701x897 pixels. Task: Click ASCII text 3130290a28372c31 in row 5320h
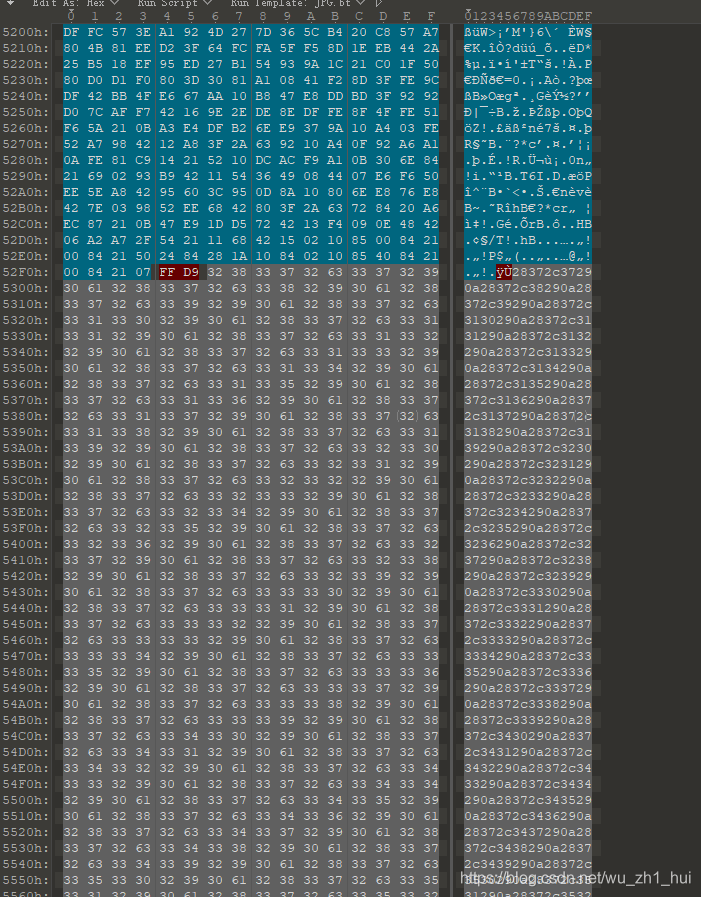coord(528,320)
